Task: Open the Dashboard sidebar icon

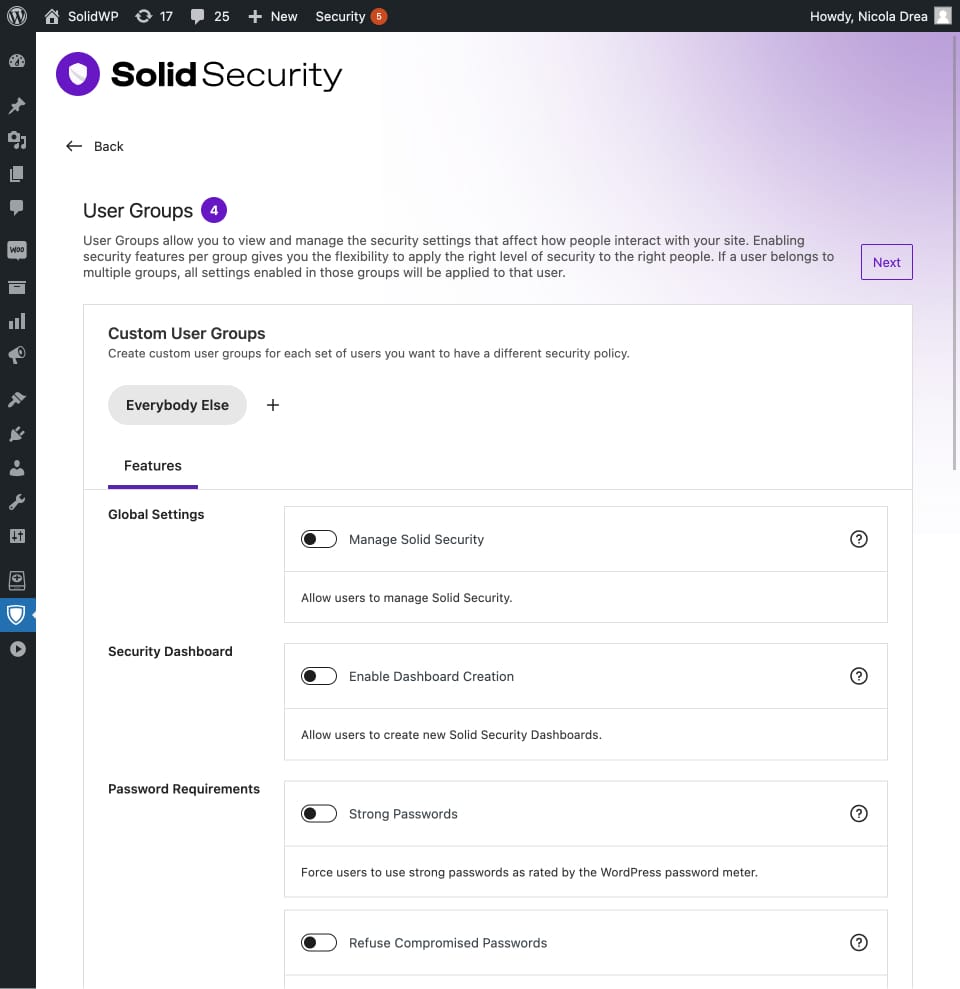Action: pyautogui.click(x=17, y=61)
